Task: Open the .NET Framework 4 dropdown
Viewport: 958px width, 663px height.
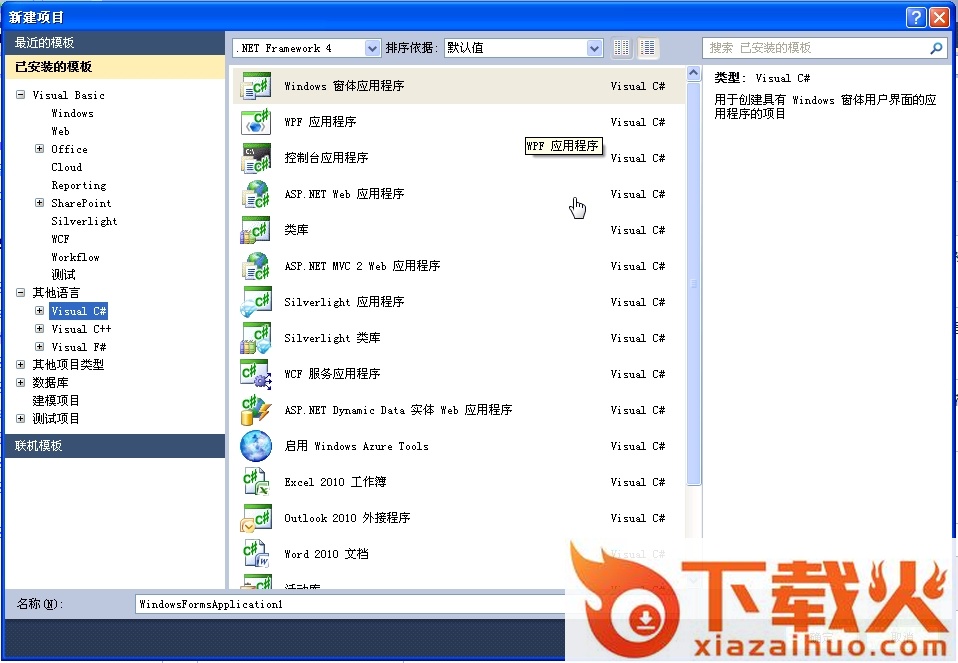Action: point(372,48)
